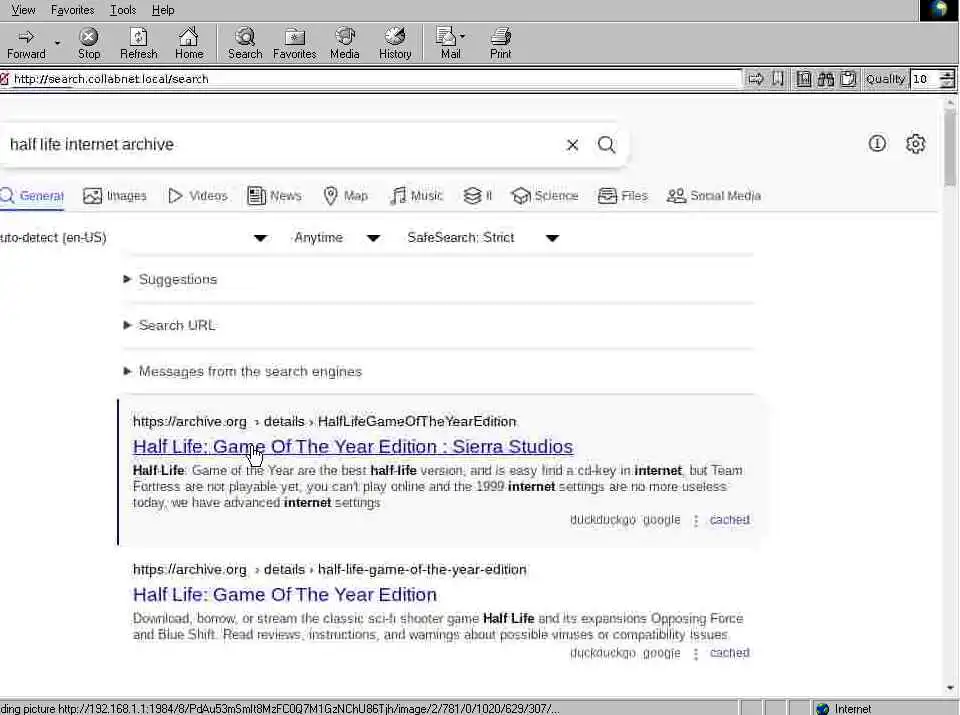Click the book page icon in the links bar
Viewport: 960px width, 715px height.
point(803,79)
